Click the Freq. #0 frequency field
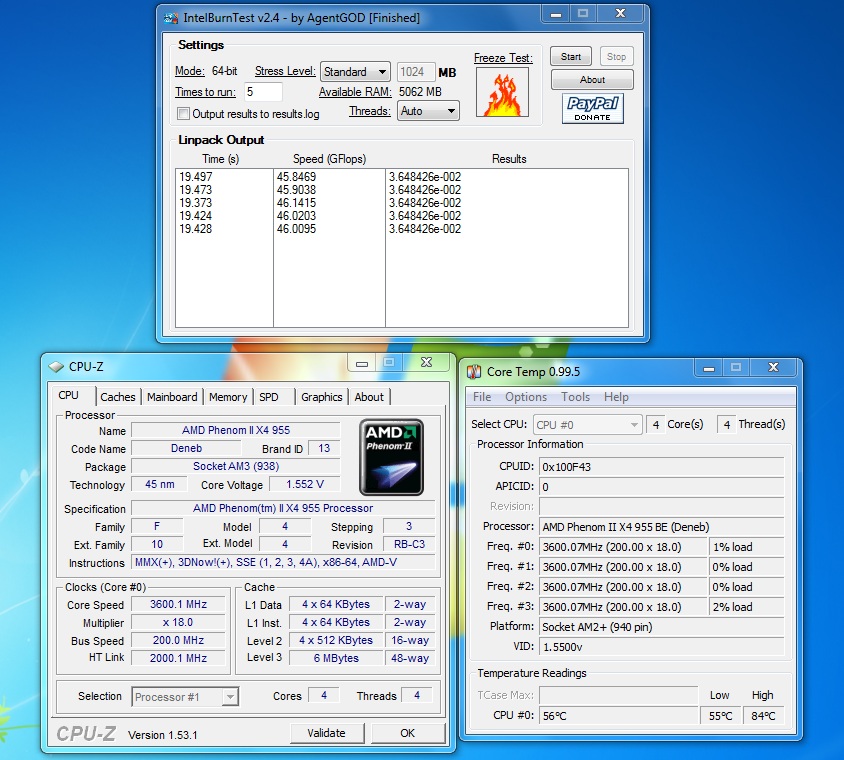The image size is (844, 760). [x=623, y=547]
